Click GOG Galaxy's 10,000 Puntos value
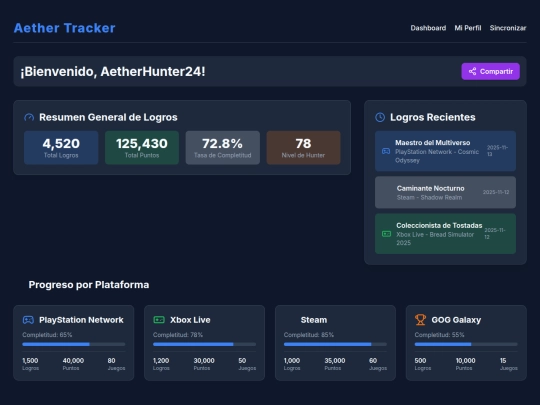Viewport: 540px width, 405px height. [x=466, y=361]
